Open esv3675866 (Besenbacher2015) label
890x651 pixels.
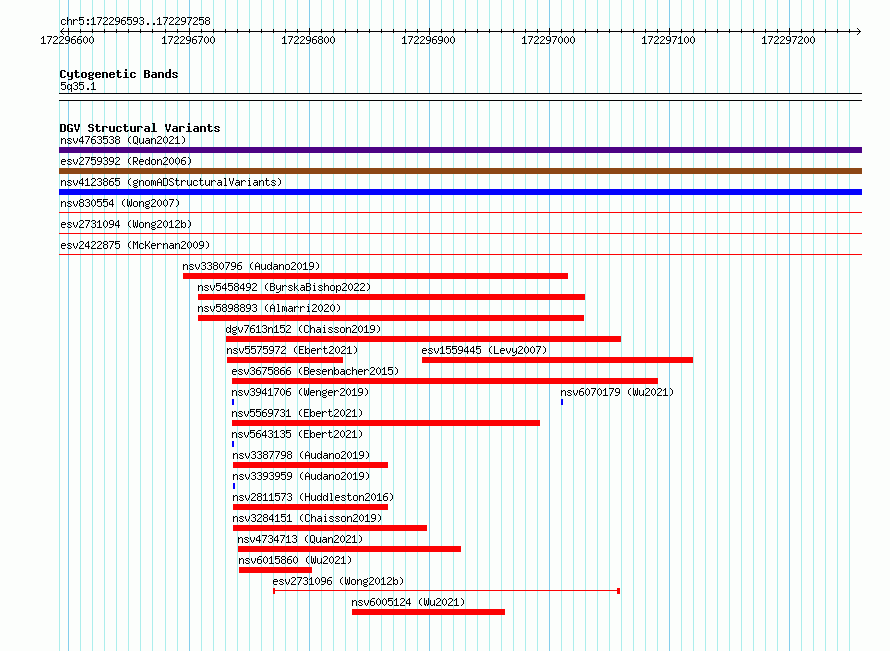tap(315, 371)
